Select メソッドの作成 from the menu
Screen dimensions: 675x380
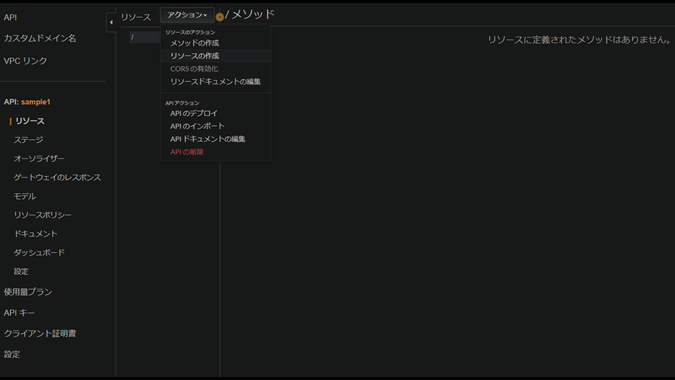(x=195, y=43)
